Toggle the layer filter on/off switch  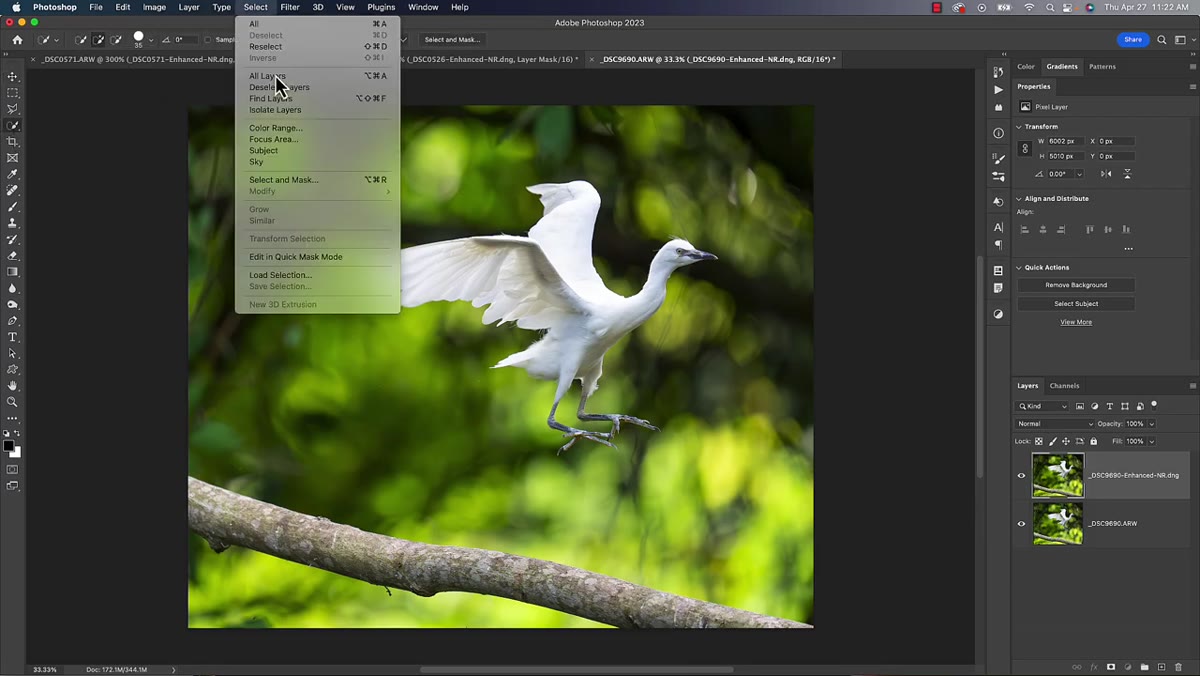pos(1154,405)
